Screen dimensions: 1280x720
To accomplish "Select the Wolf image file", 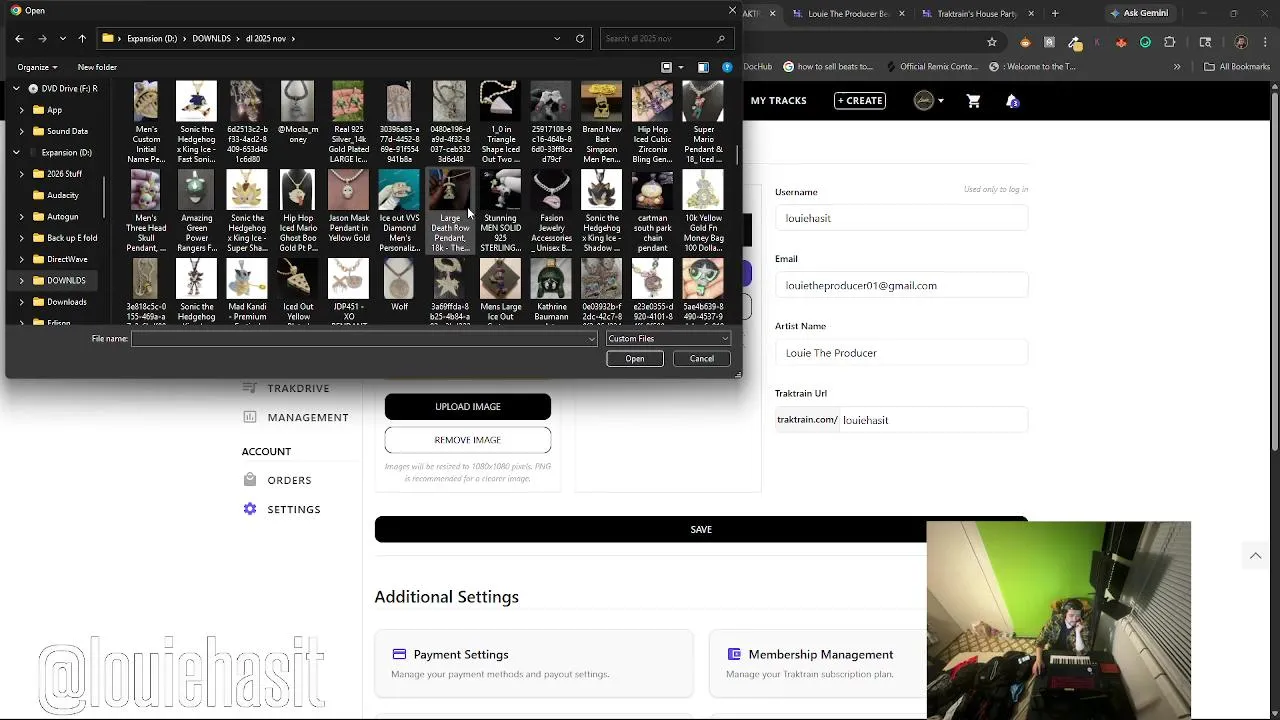I will pyautogui.click(x=399, y=286).
